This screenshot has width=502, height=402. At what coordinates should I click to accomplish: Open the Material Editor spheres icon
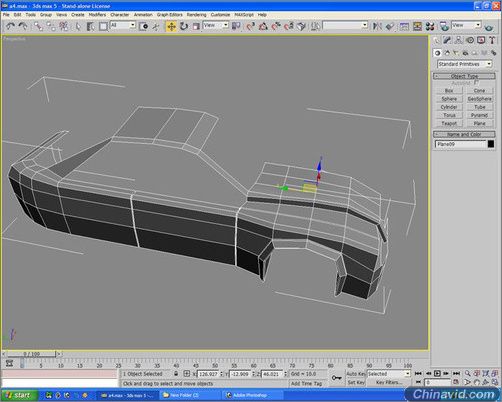click(x=430, y=26)
